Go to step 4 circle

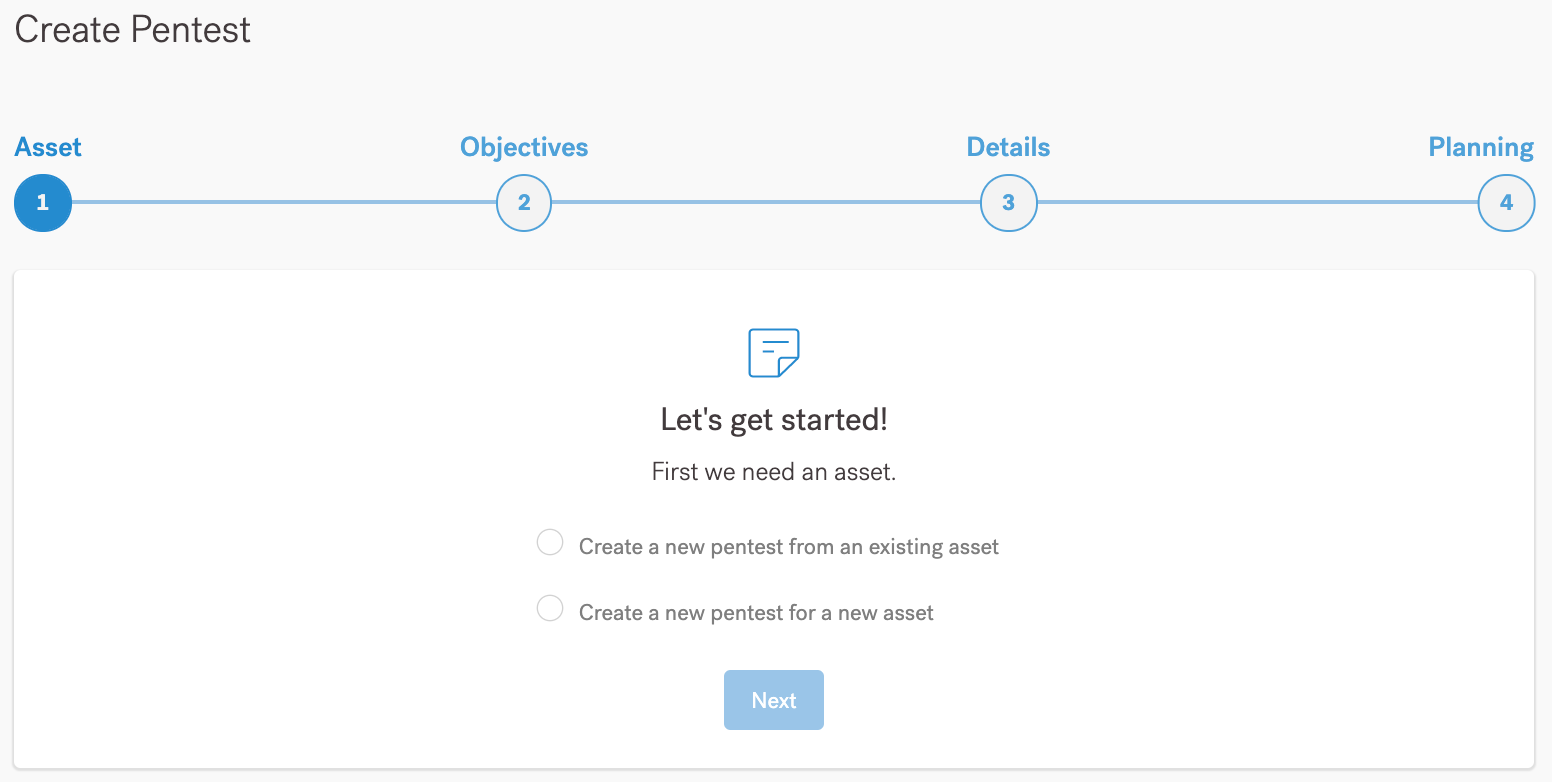tap(1506, 203)
